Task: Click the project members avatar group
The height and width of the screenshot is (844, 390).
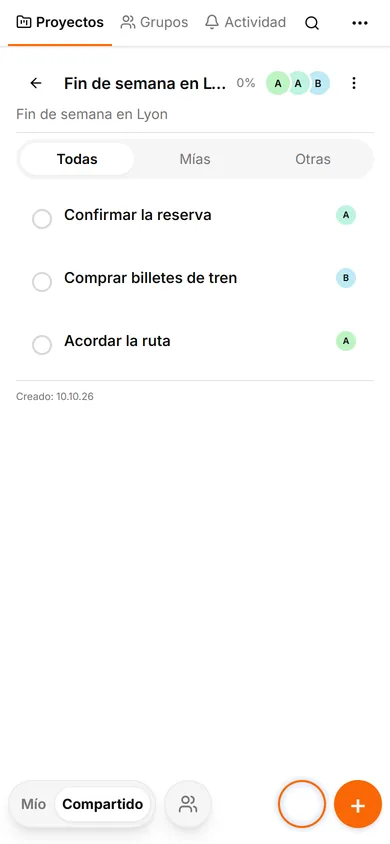Action: click(297, 83)
